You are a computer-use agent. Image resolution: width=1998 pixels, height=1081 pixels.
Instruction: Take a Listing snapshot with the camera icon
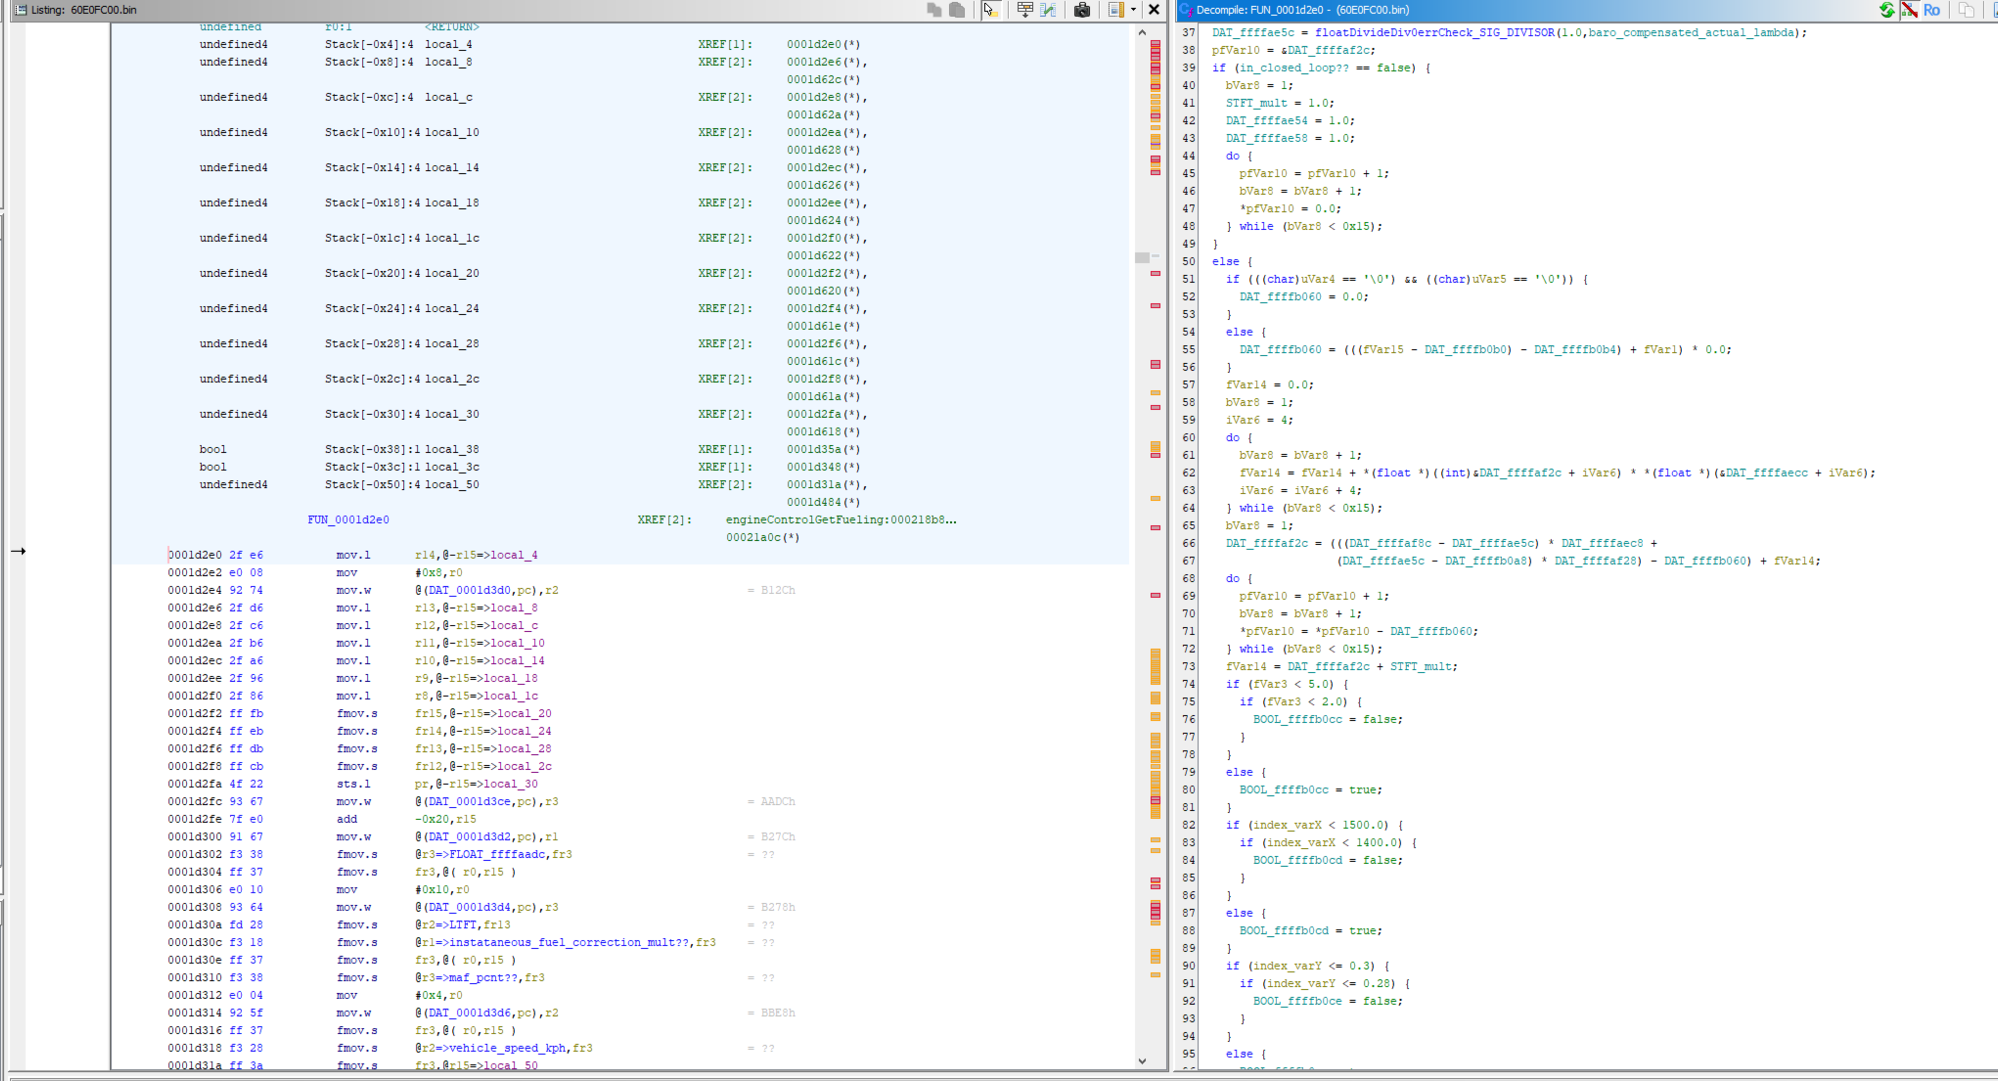coord(1082,10)
